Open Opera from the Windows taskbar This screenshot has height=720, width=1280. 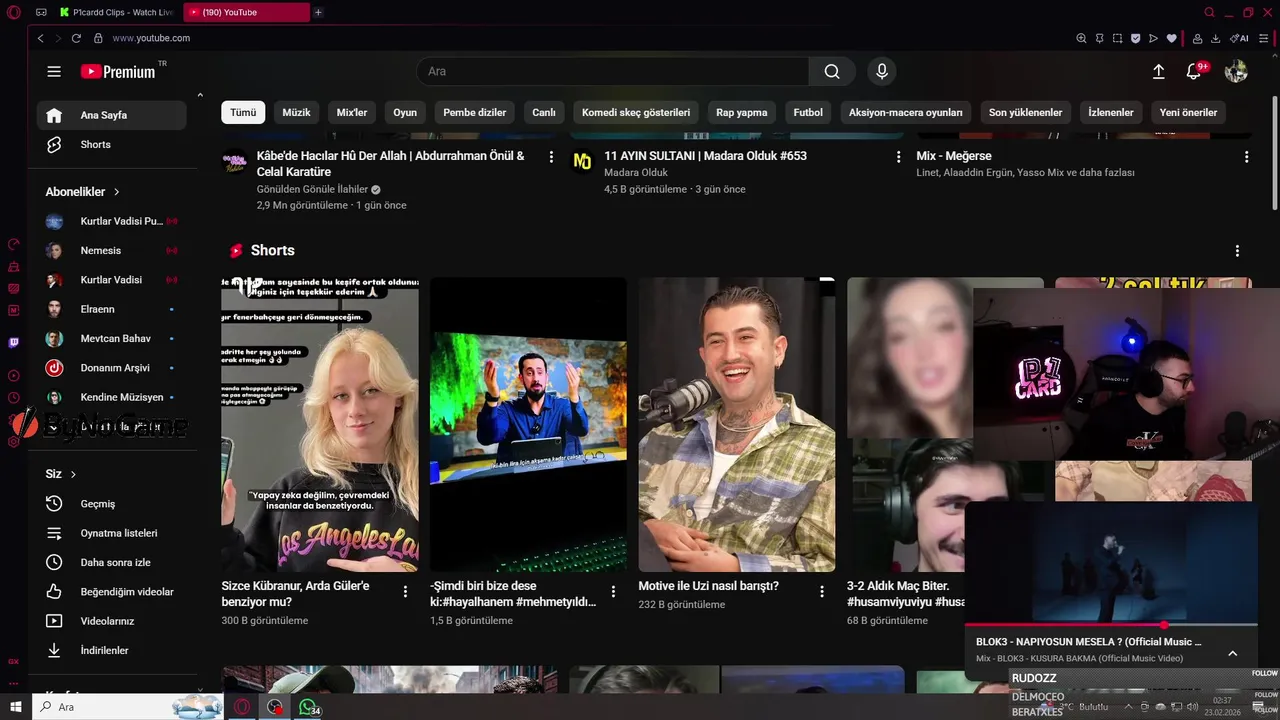(x=242, y=707)
